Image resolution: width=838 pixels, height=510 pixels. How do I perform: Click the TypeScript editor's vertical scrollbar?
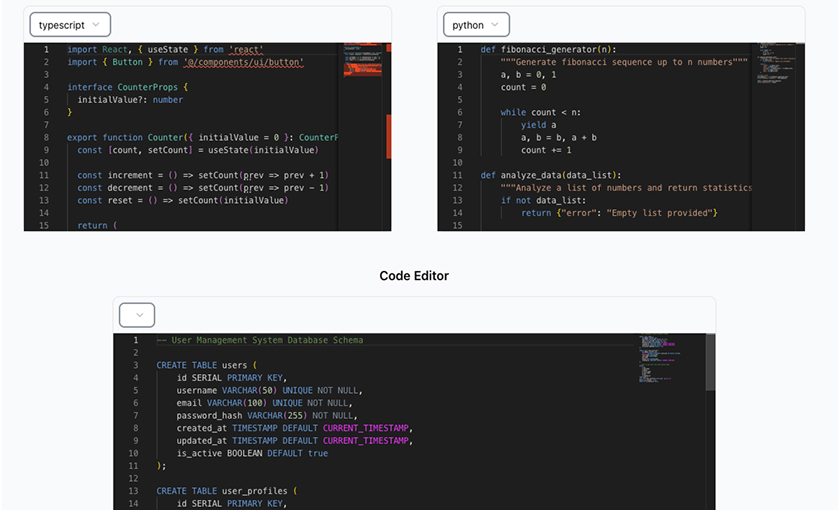coord(388,130)
